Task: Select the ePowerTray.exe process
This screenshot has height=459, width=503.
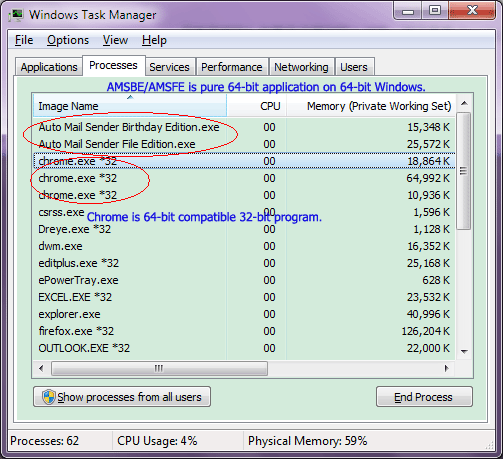Action: click(244, 280)
